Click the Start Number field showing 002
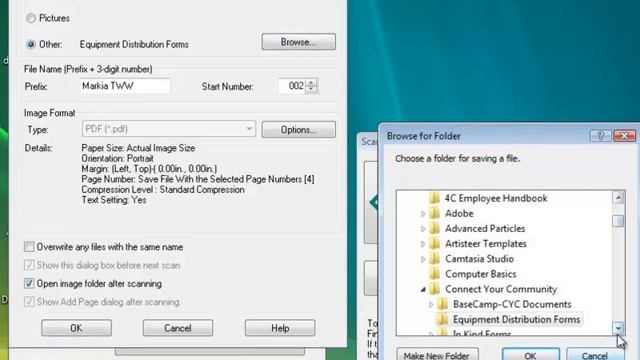Viewport: 640px width, 360px height. 292,86
